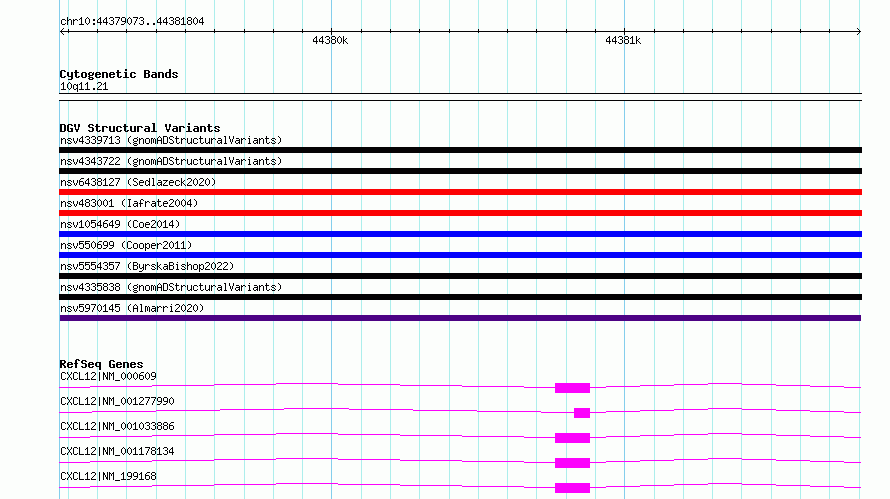The width and height of the screenshot is (890, 499).
Task: Click transcript label CXCL12|NM_001277990
Action: click(117, 401)
